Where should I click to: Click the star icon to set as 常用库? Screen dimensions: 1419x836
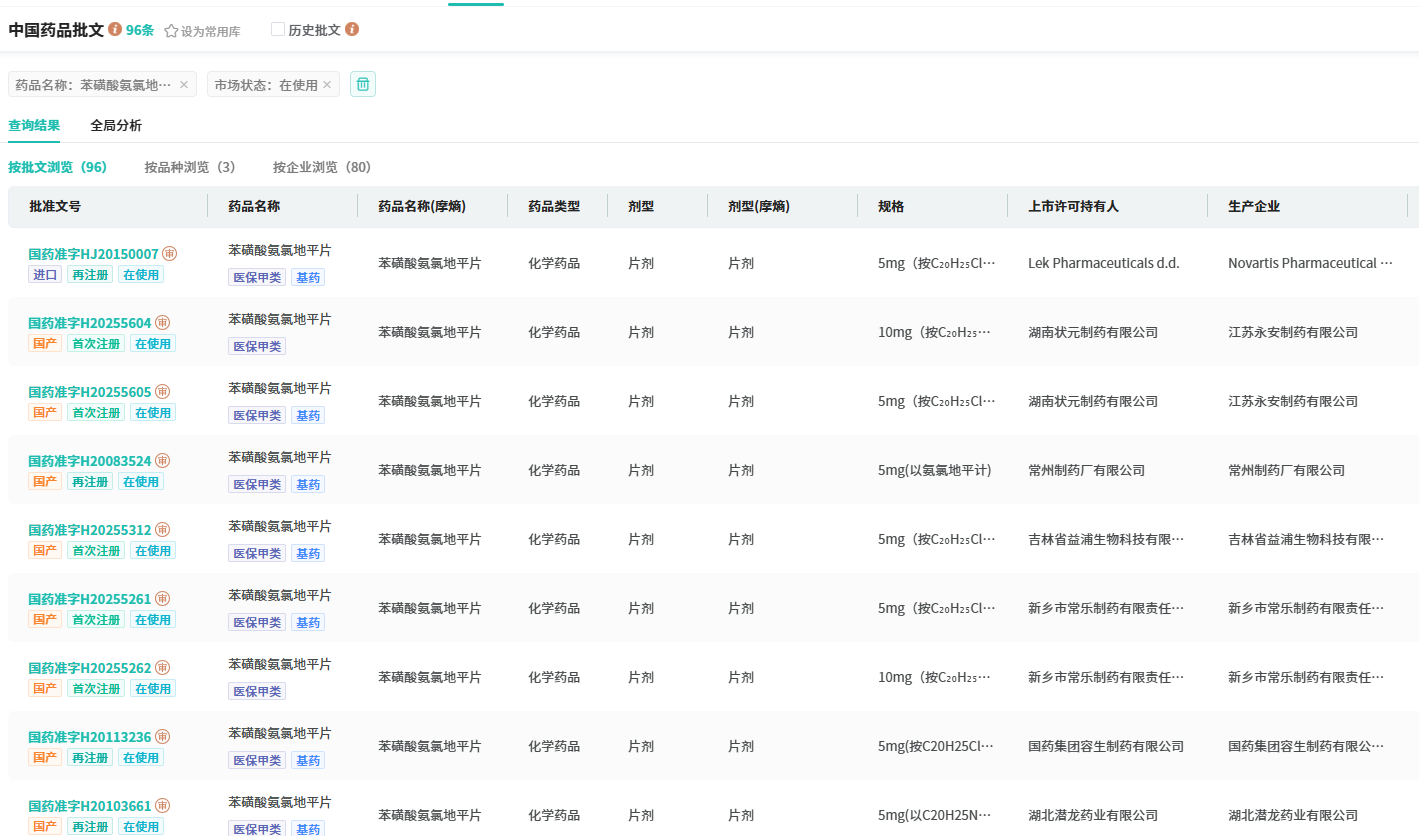pos(171,31)
